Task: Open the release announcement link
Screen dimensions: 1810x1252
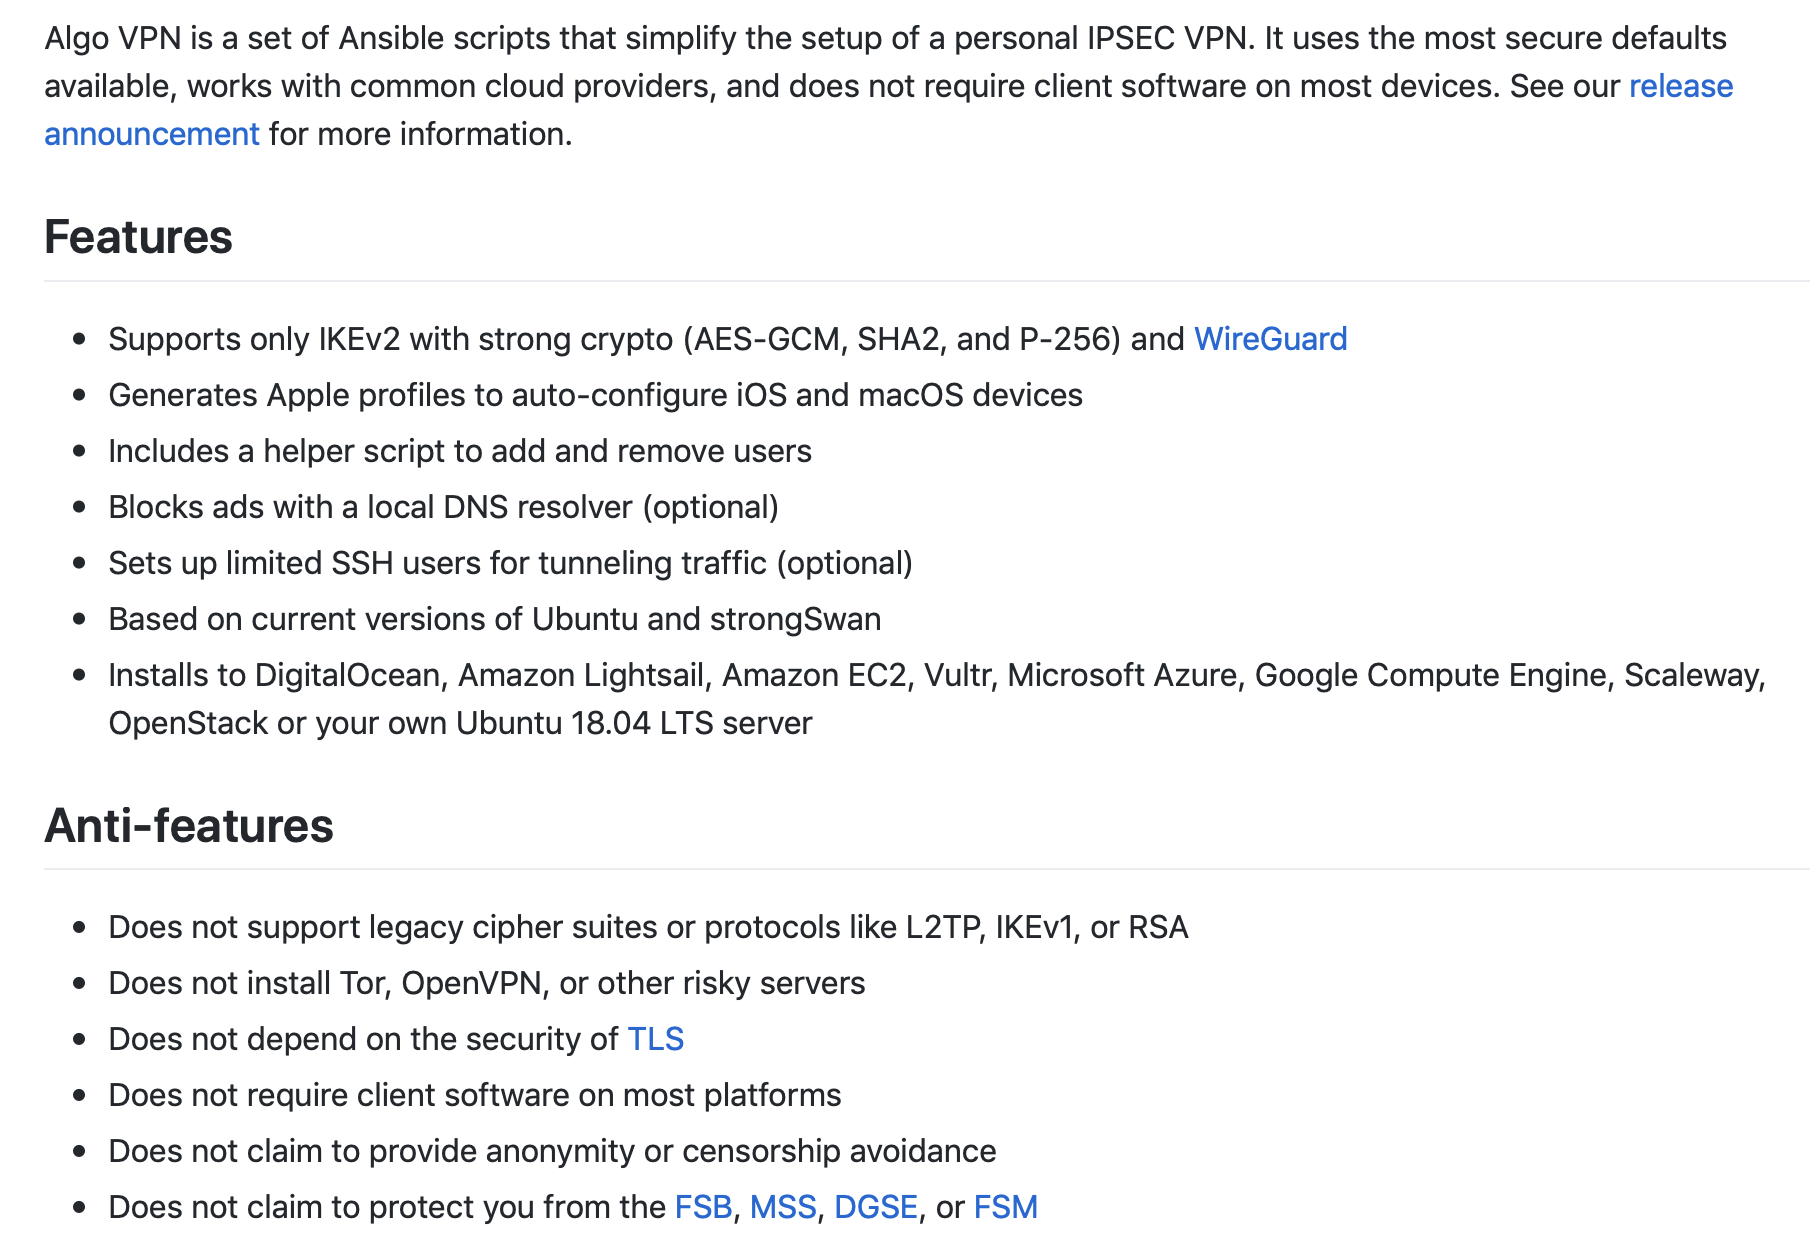Action: 1680,87
